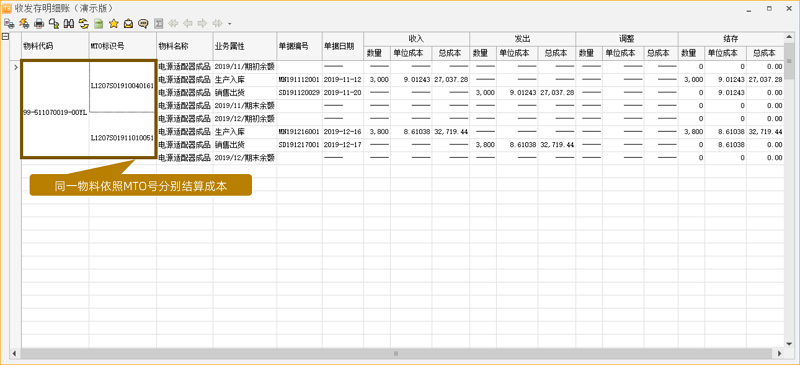Select MTO cell L1207S01910040161

tap(123, 86)
